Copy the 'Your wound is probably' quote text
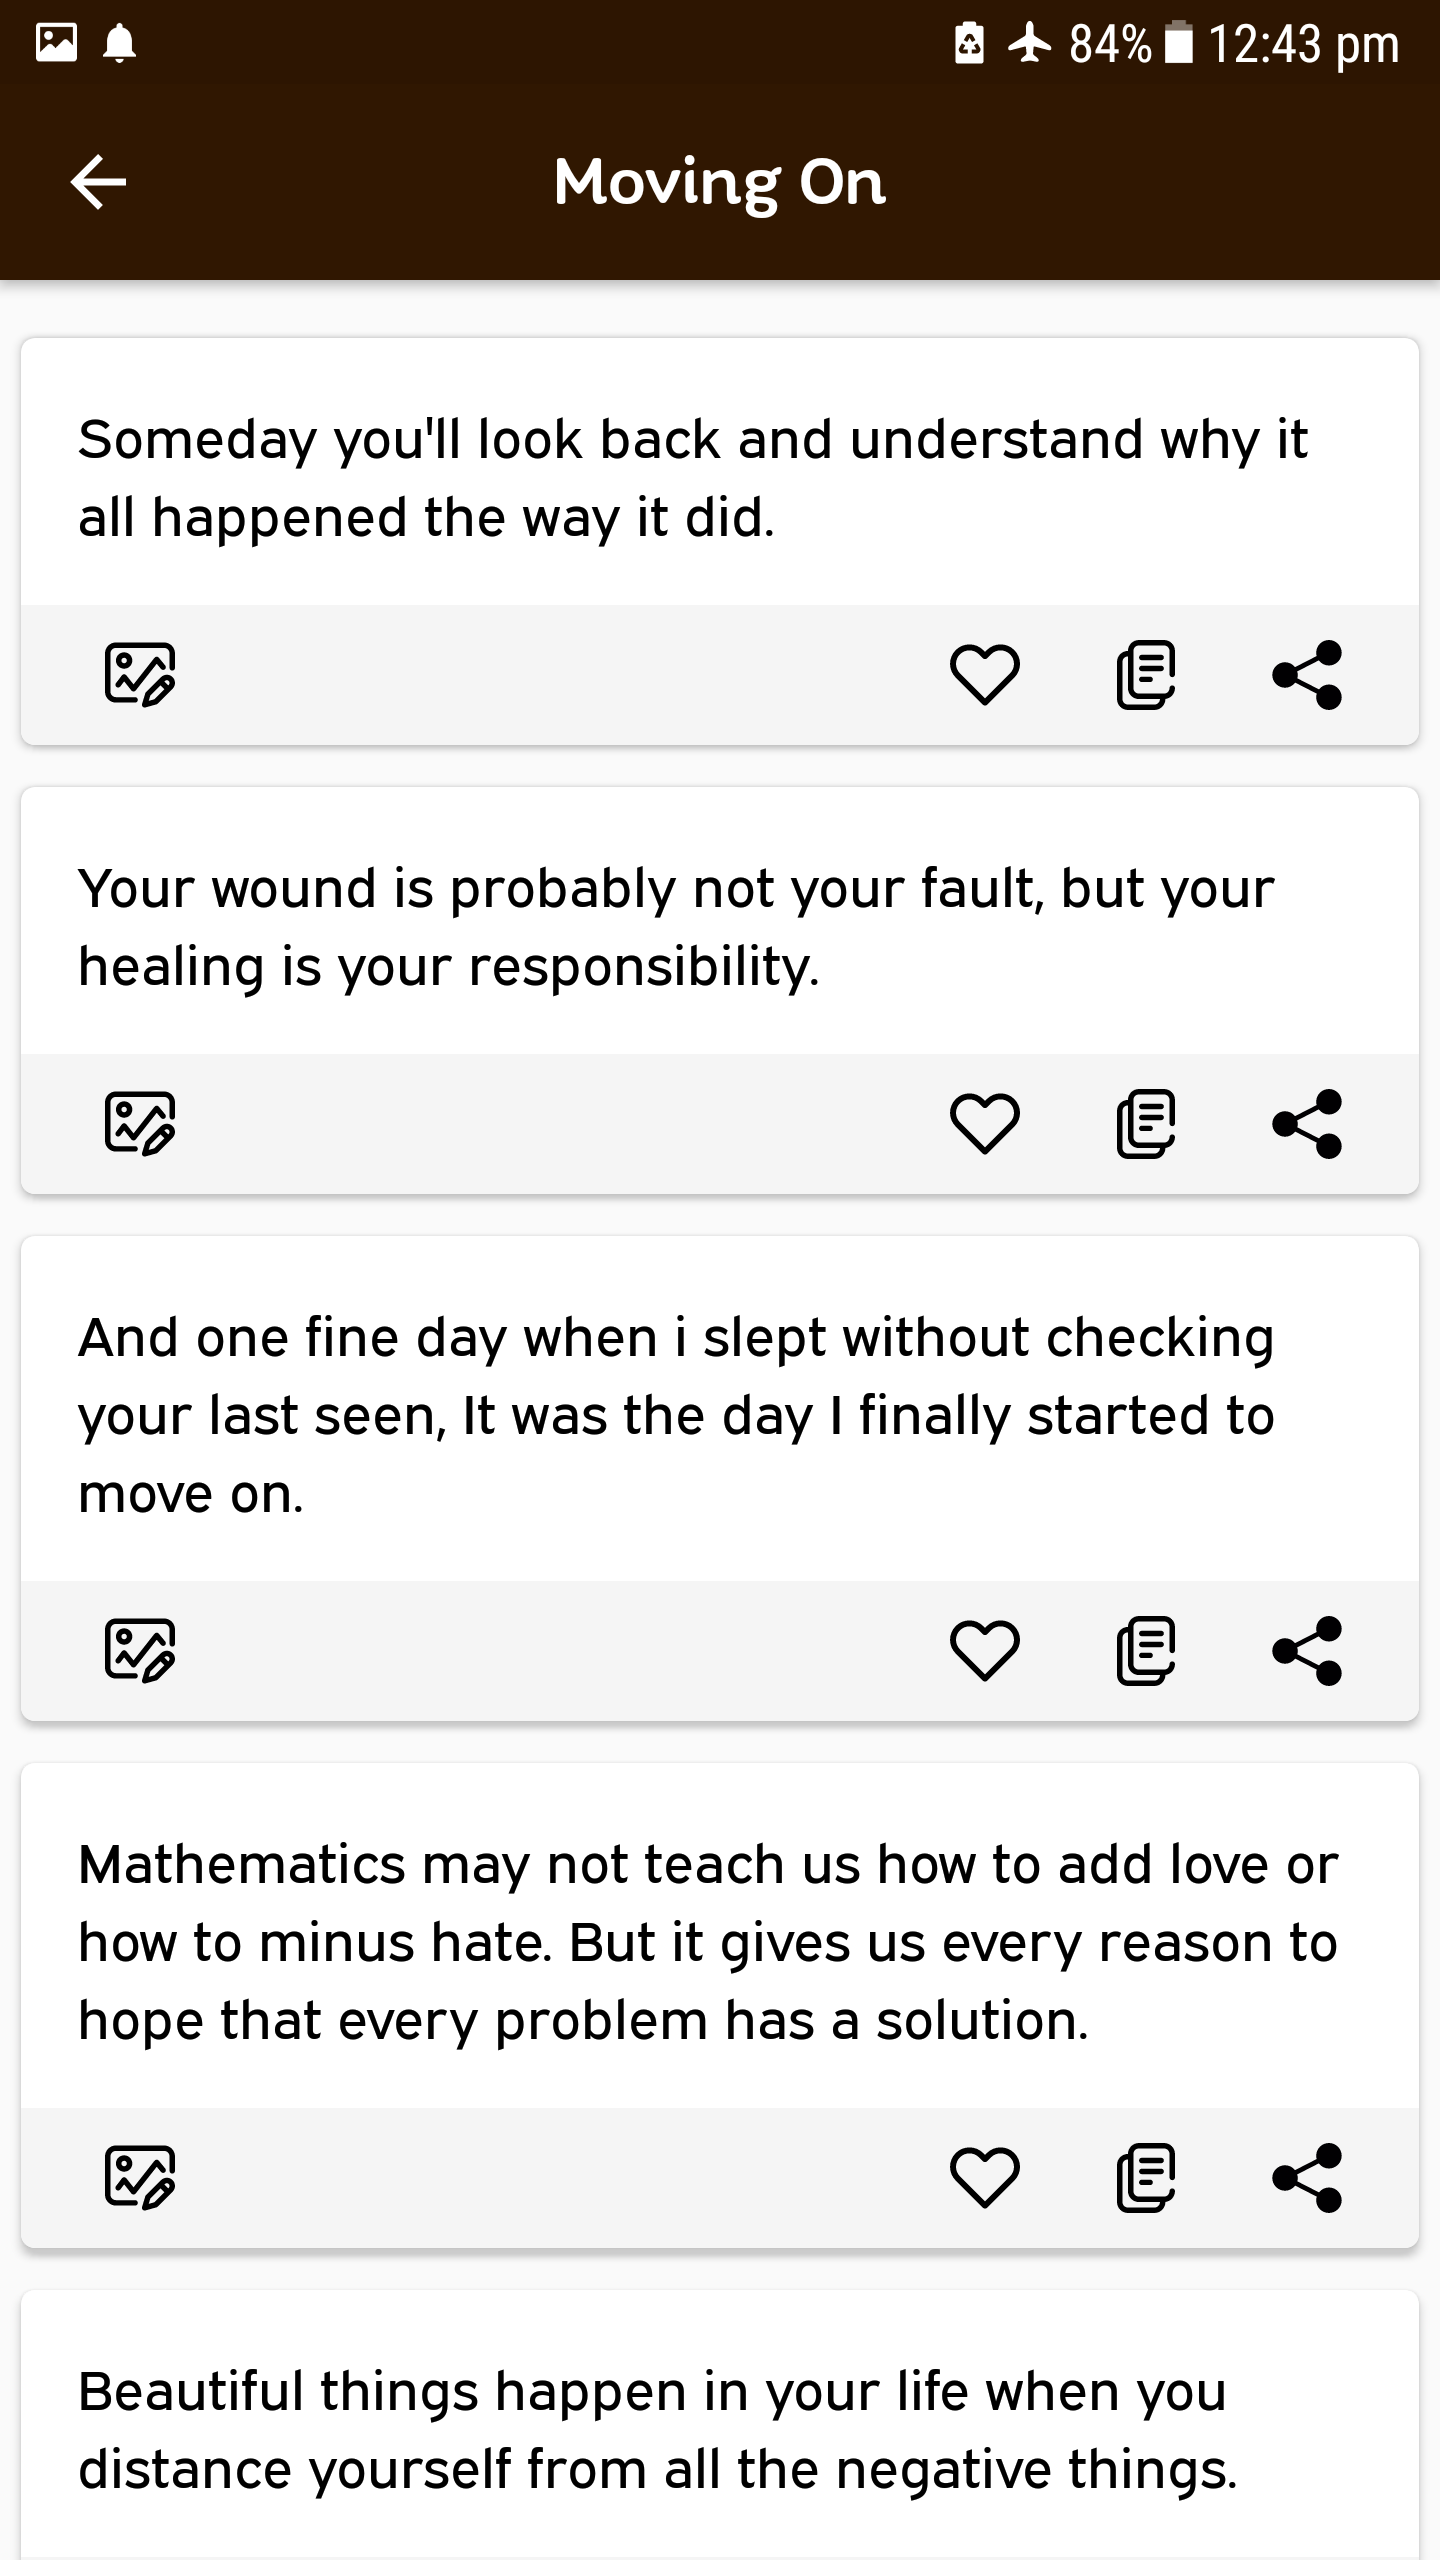 coord(1146,1124)
